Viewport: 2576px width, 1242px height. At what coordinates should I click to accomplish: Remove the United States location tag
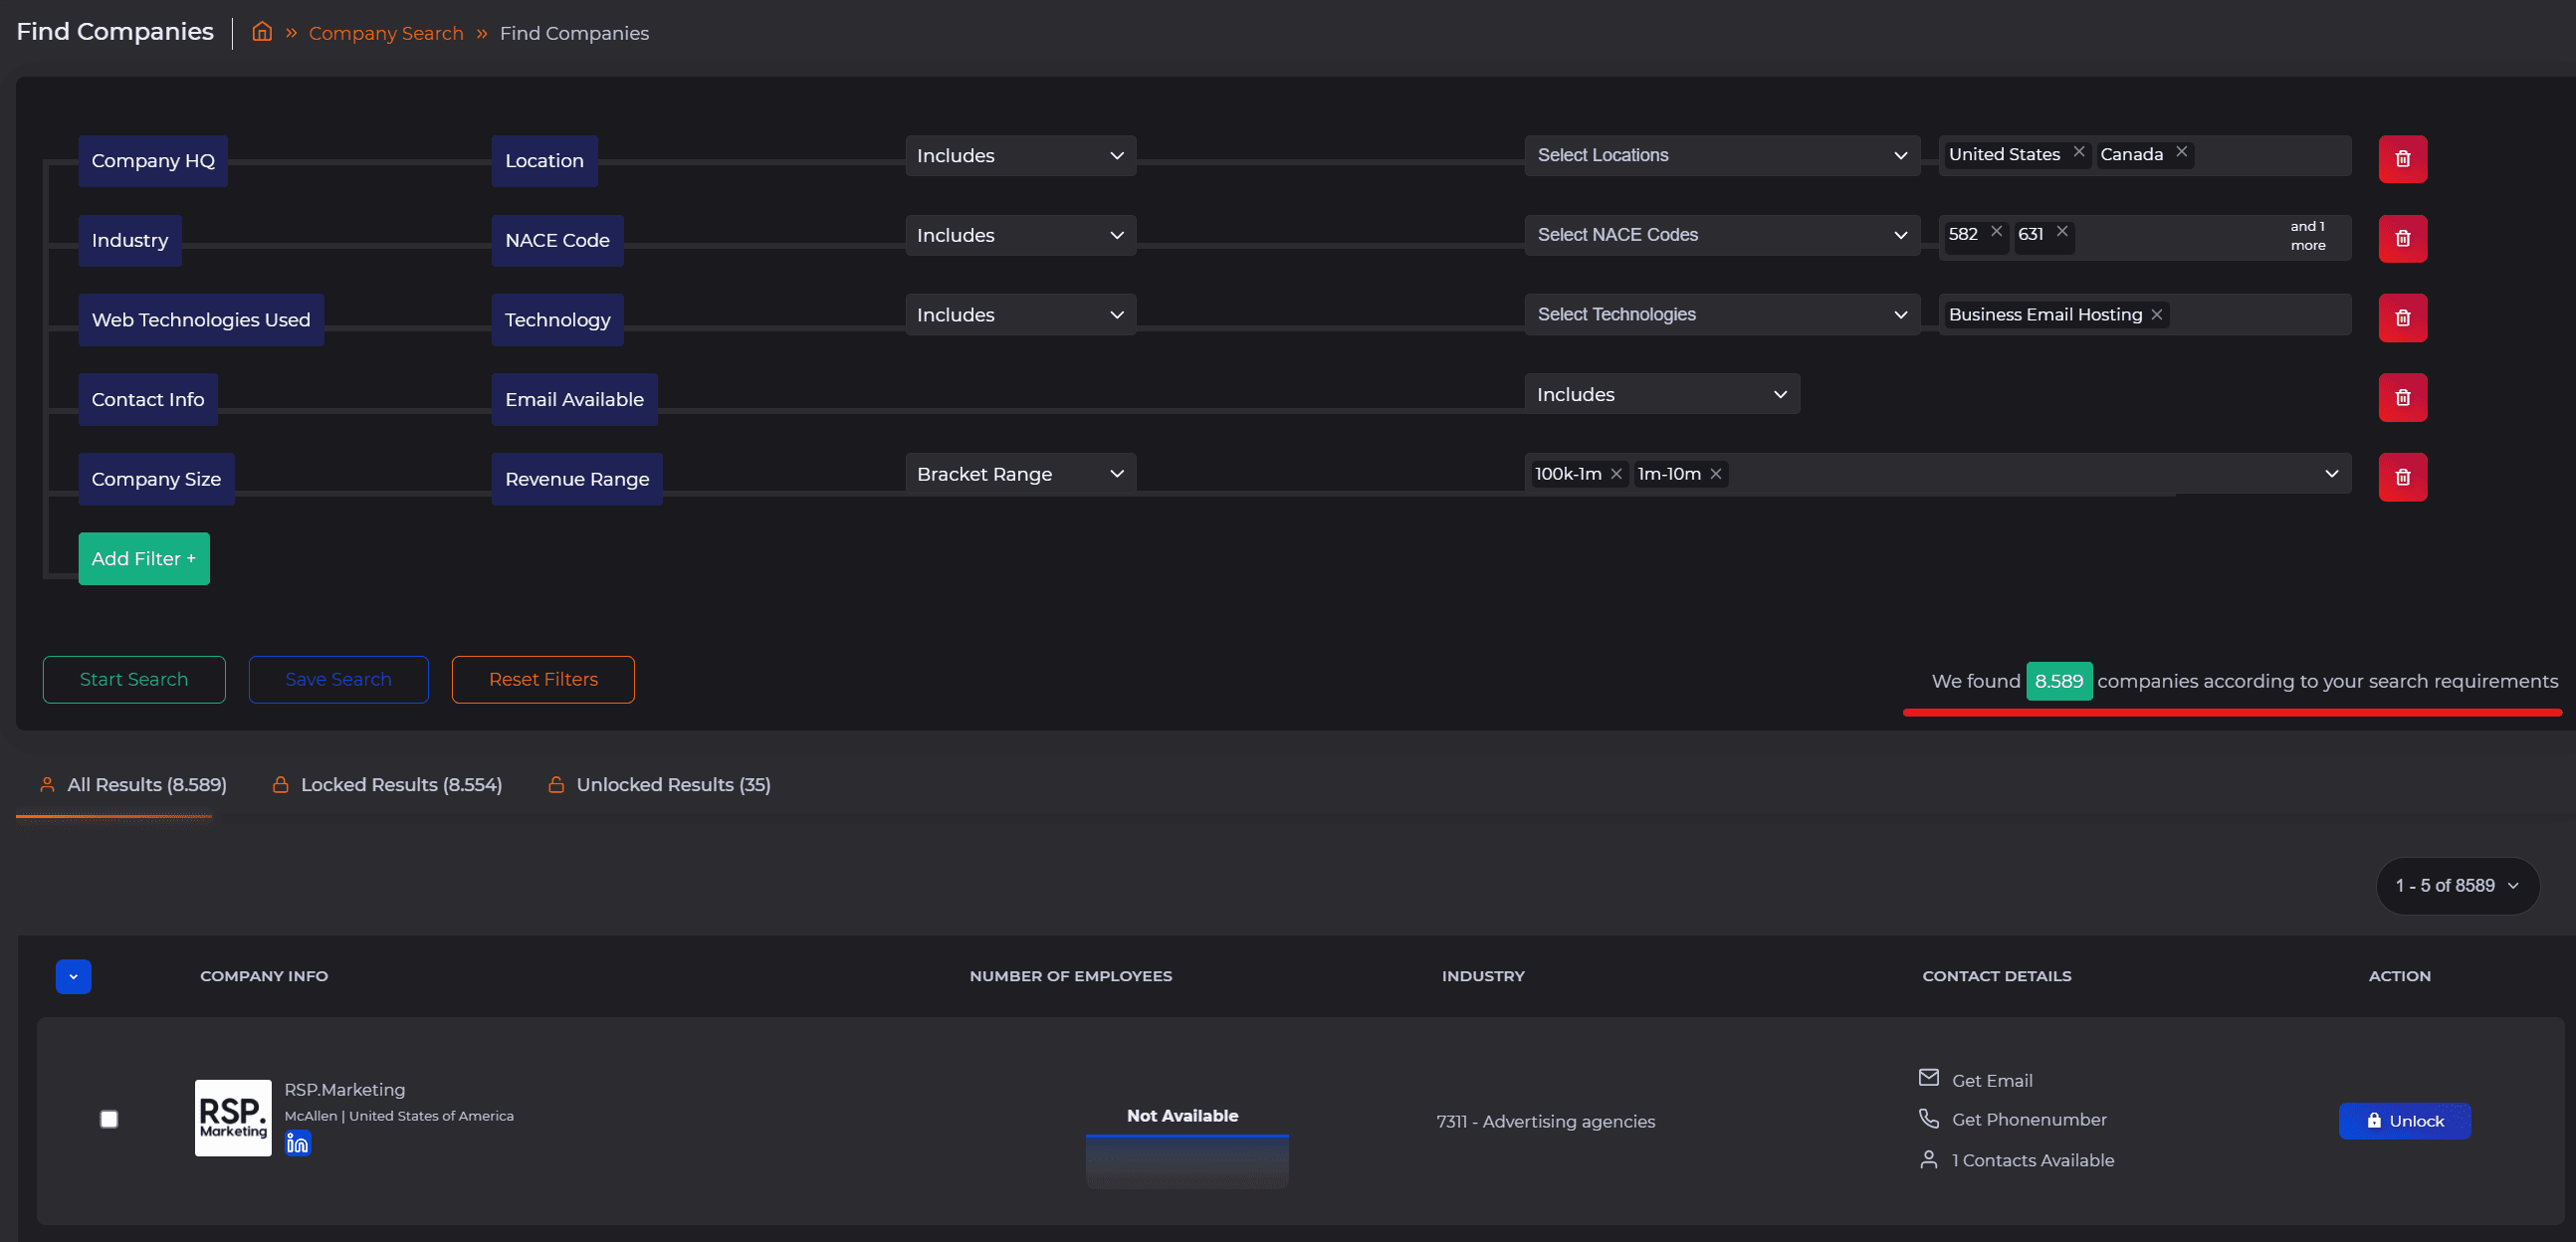coord(2079,152)
